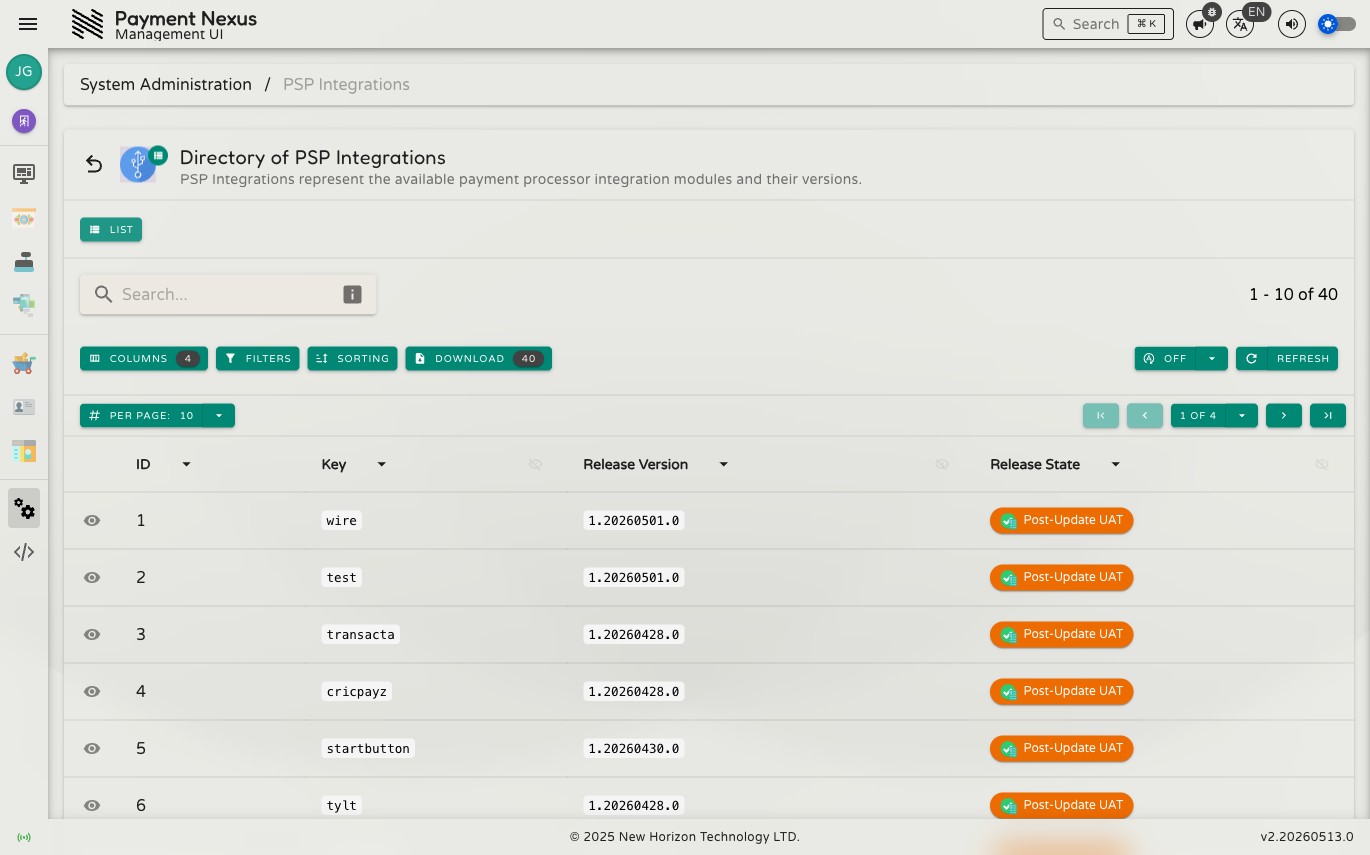Click the connection status icon in footer
This screenshot has width=1370, height=855.
pos(24,837)
